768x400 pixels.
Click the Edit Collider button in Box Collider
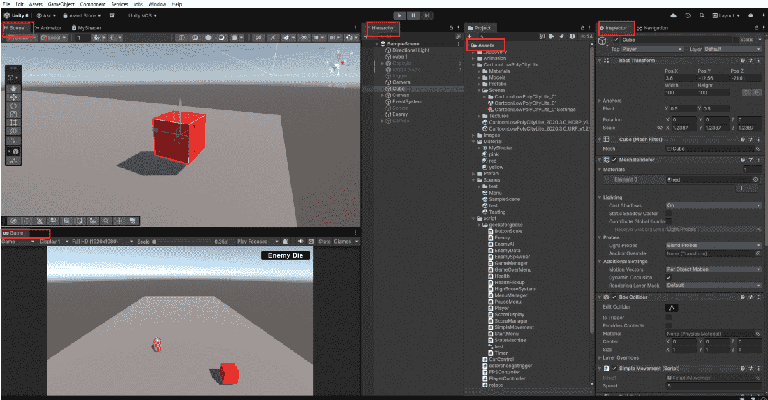672,308
